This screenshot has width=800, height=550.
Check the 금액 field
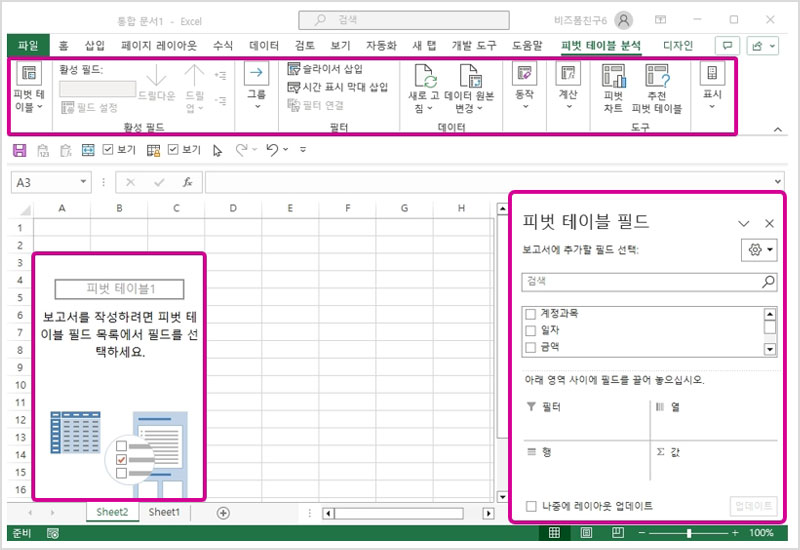(531, 347)
